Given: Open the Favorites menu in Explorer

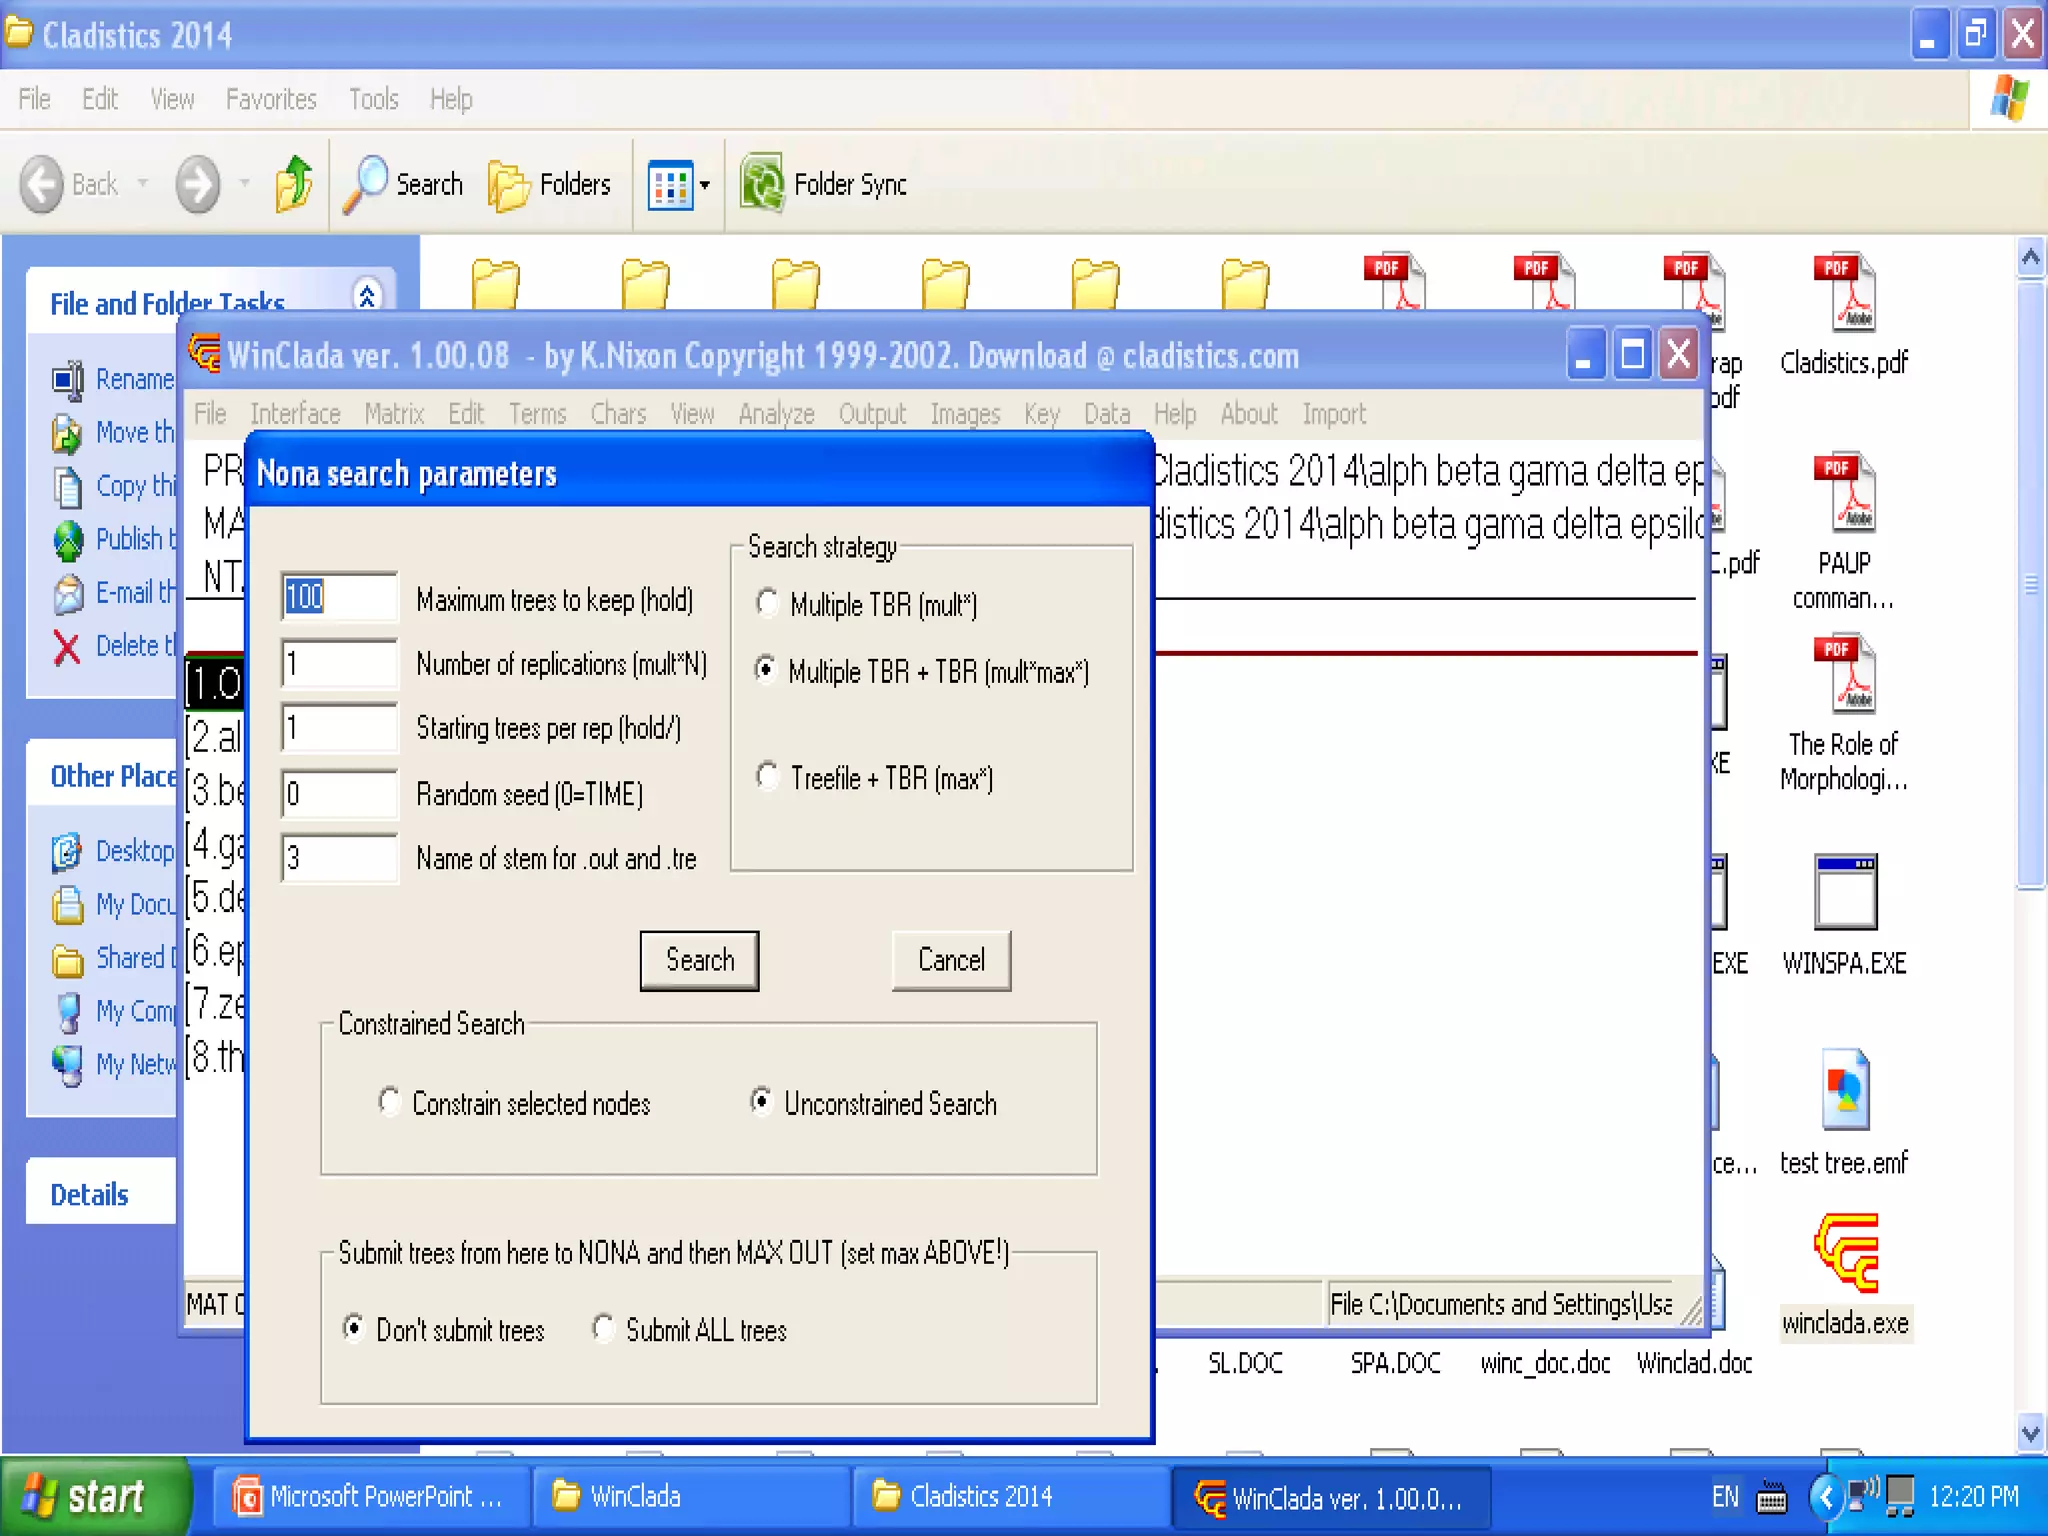Looking at the screenshot, I should 271,99.
